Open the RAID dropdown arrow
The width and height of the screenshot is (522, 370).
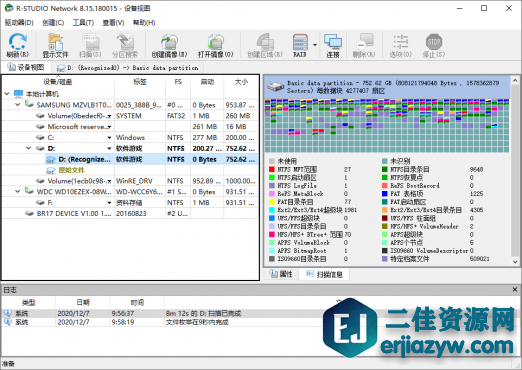[315, 45]
